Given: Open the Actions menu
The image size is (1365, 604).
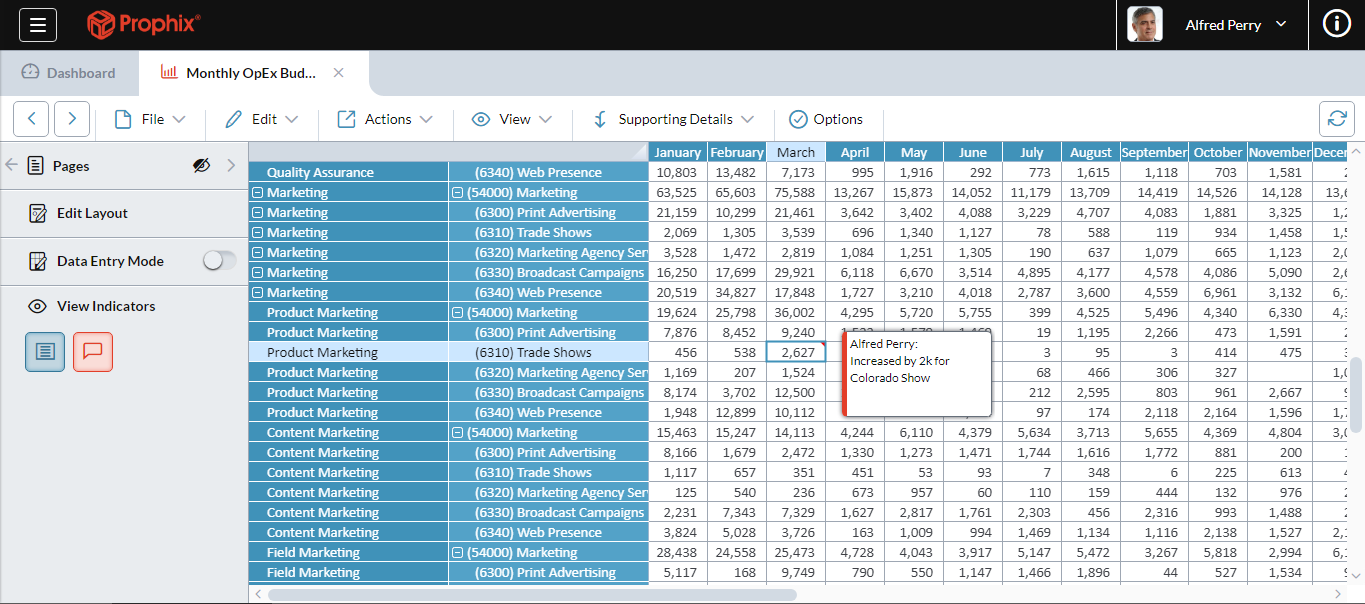Looking at the screenshot, I should [x=385, y=119].
